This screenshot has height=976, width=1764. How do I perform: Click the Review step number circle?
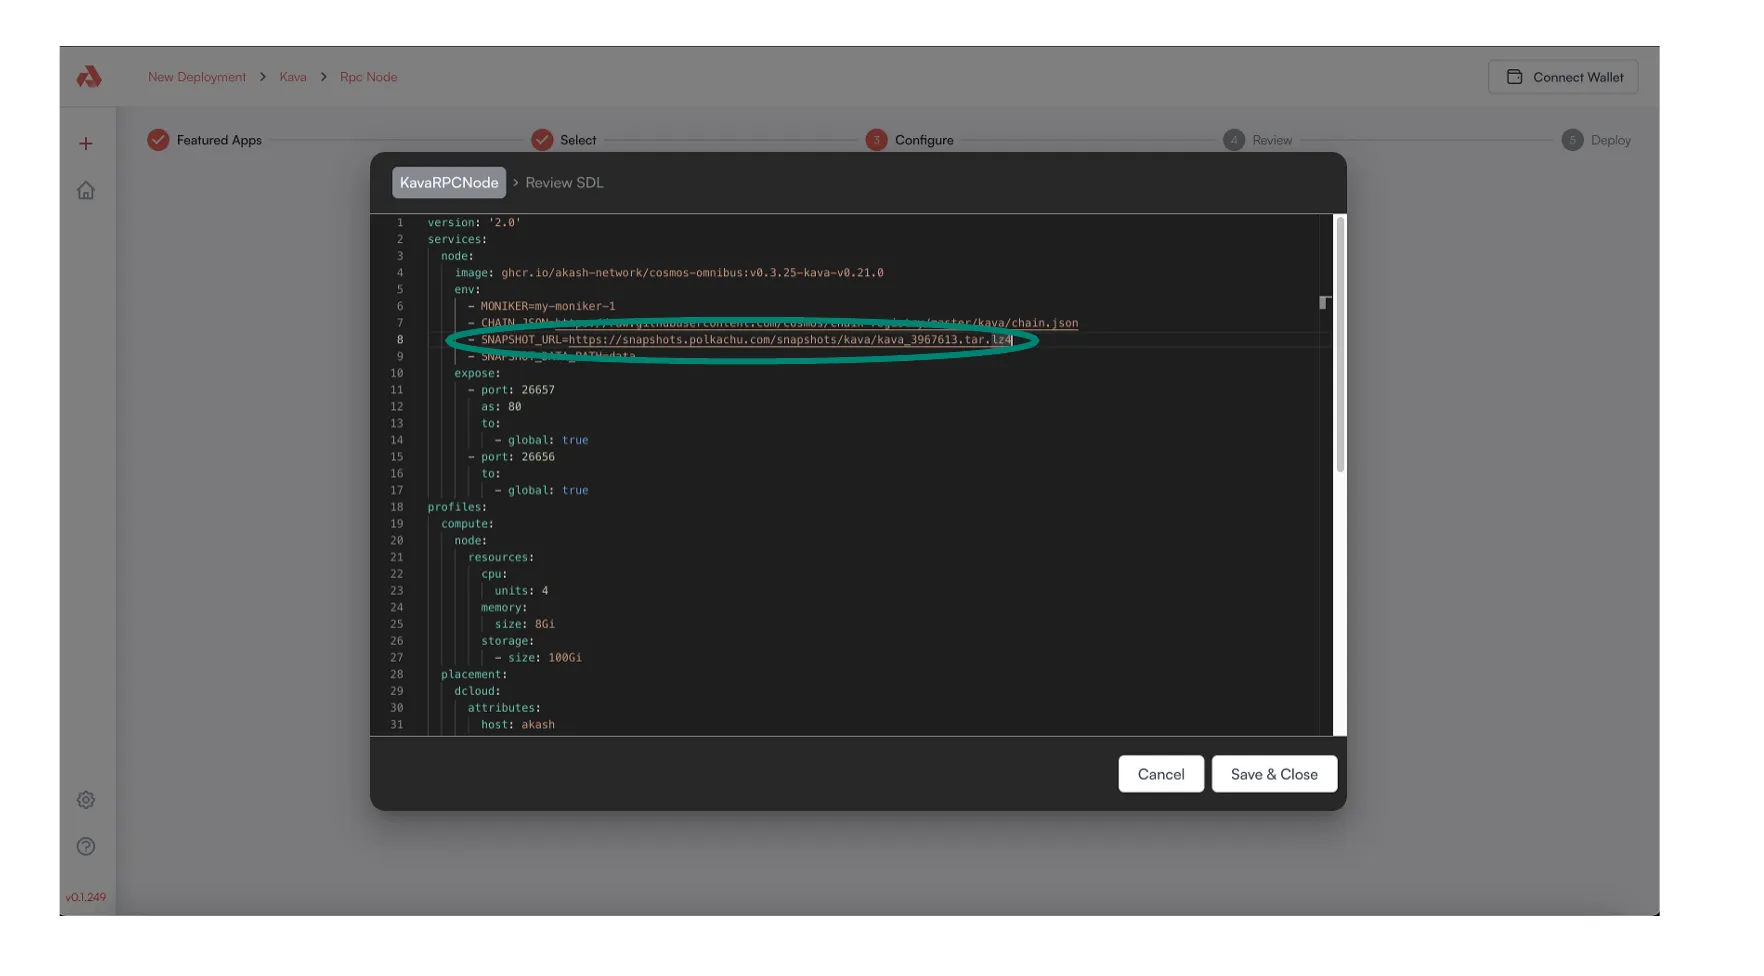[x=1233, y=140]
